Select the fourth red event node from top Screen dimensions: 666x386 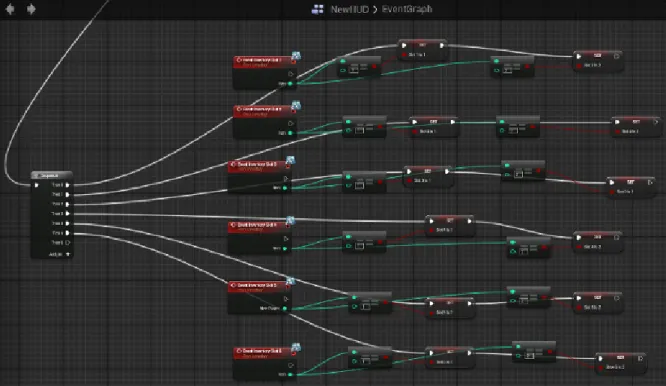tap(259, 227)
